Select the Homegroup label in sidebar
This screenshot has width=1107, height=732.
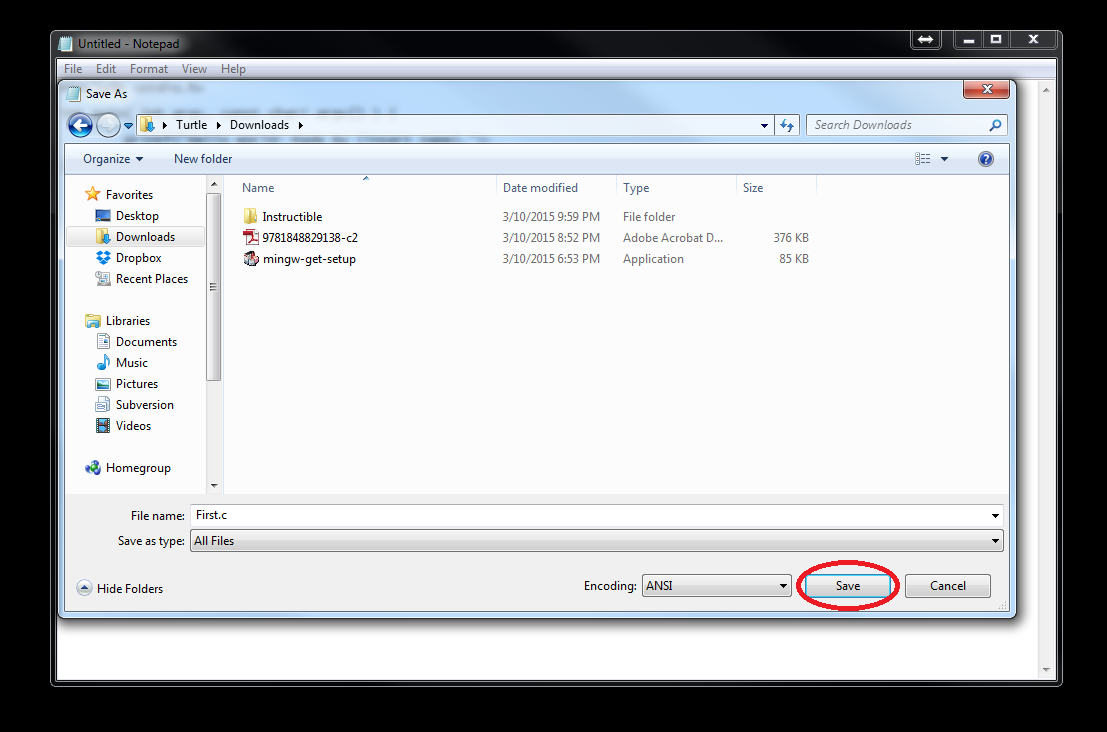pyautogui.click(x=138, y=468)
